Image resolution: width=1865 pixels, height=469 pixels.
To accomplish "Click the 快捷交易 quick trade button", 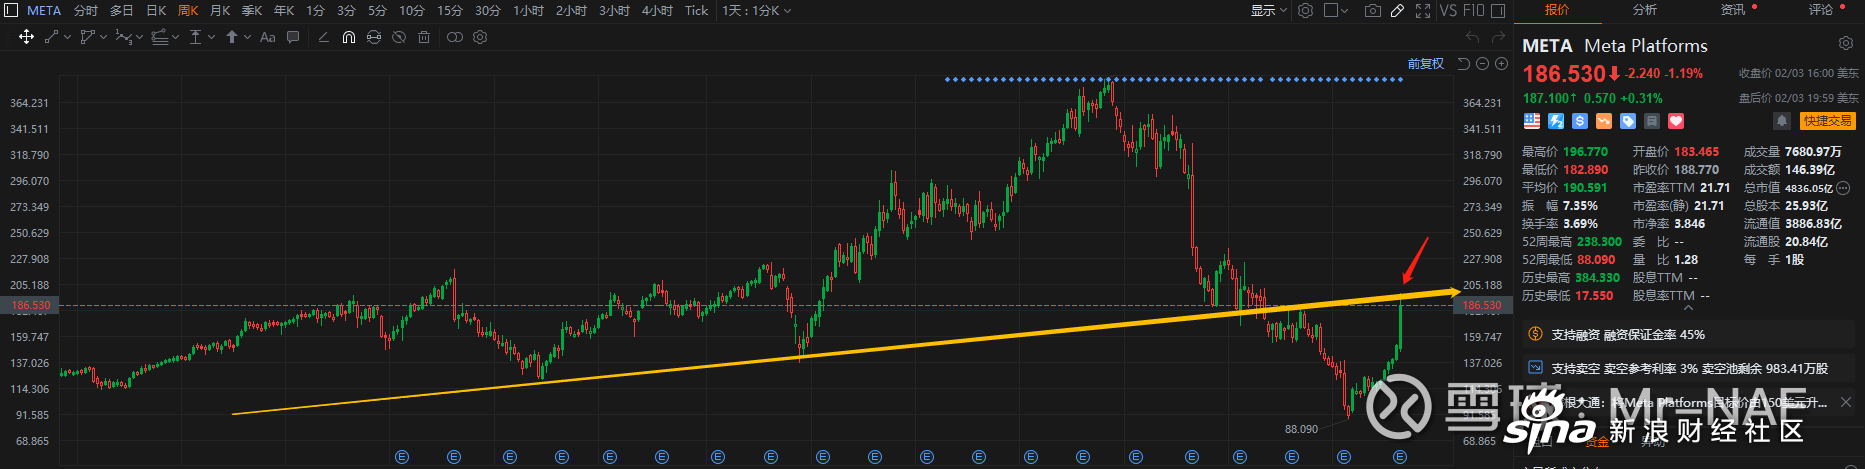I will [1827, 121].
